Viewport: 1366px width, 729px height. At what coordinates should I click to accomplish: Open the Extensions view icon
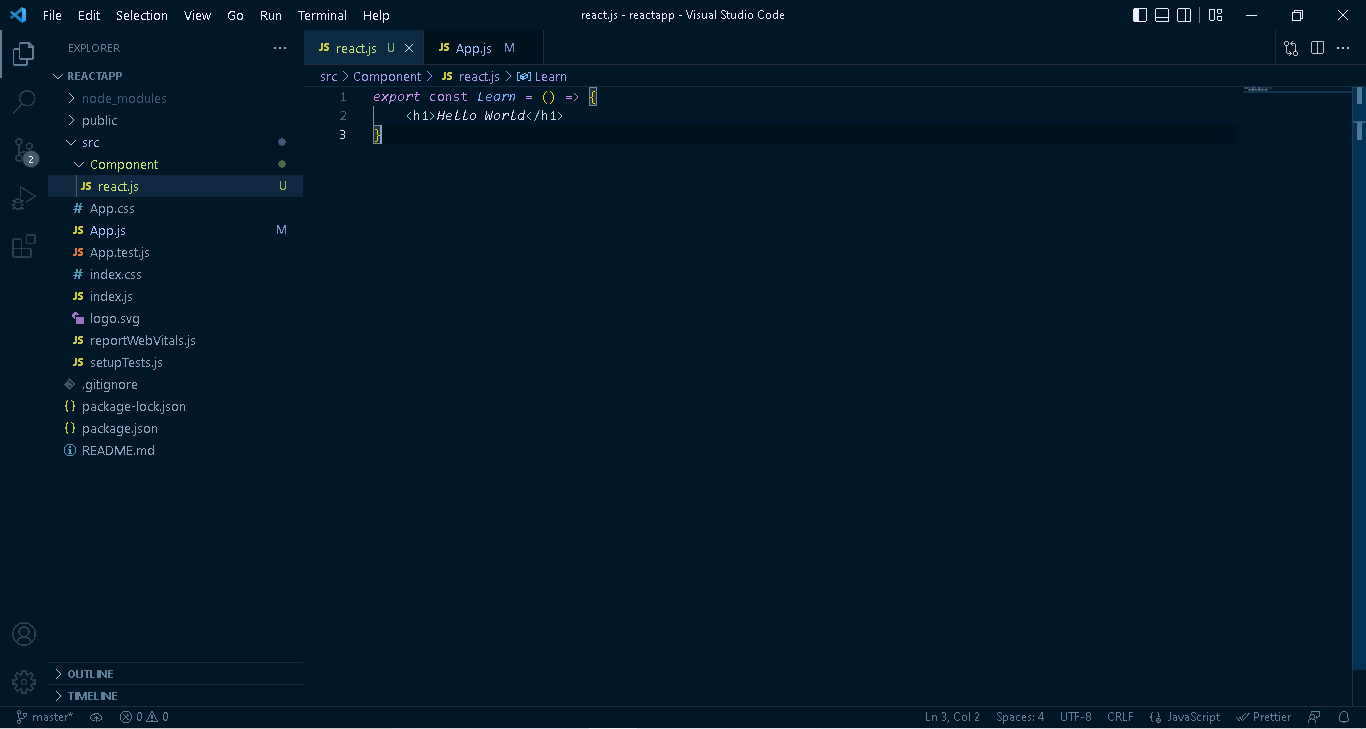24,247
